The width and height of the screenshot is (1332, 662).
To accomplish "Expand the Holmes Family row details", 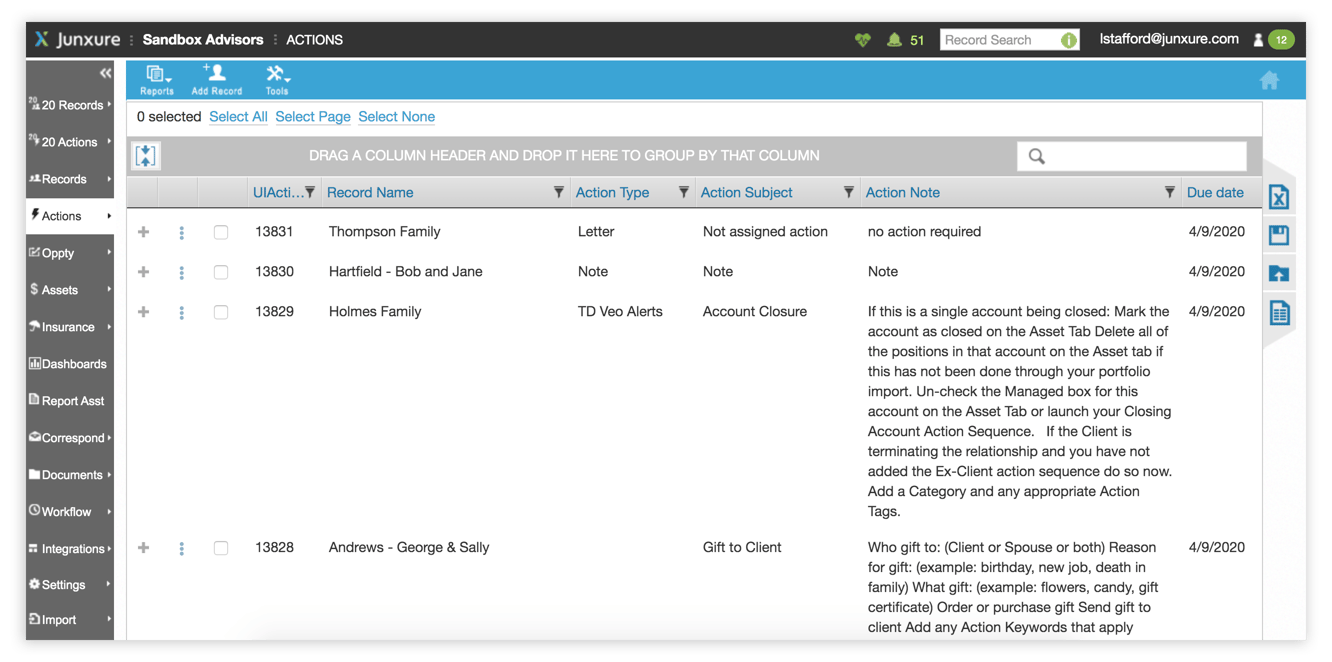I will click(144, 312).
